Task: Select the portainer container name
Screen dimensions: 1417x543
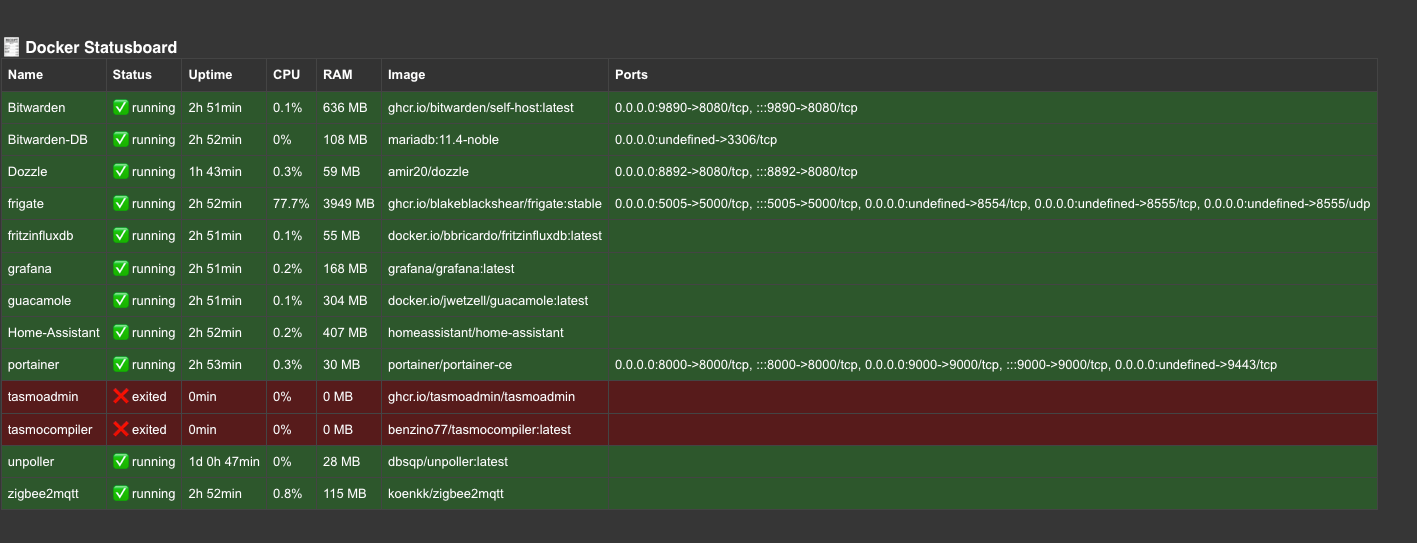Action: click(33, 365)
